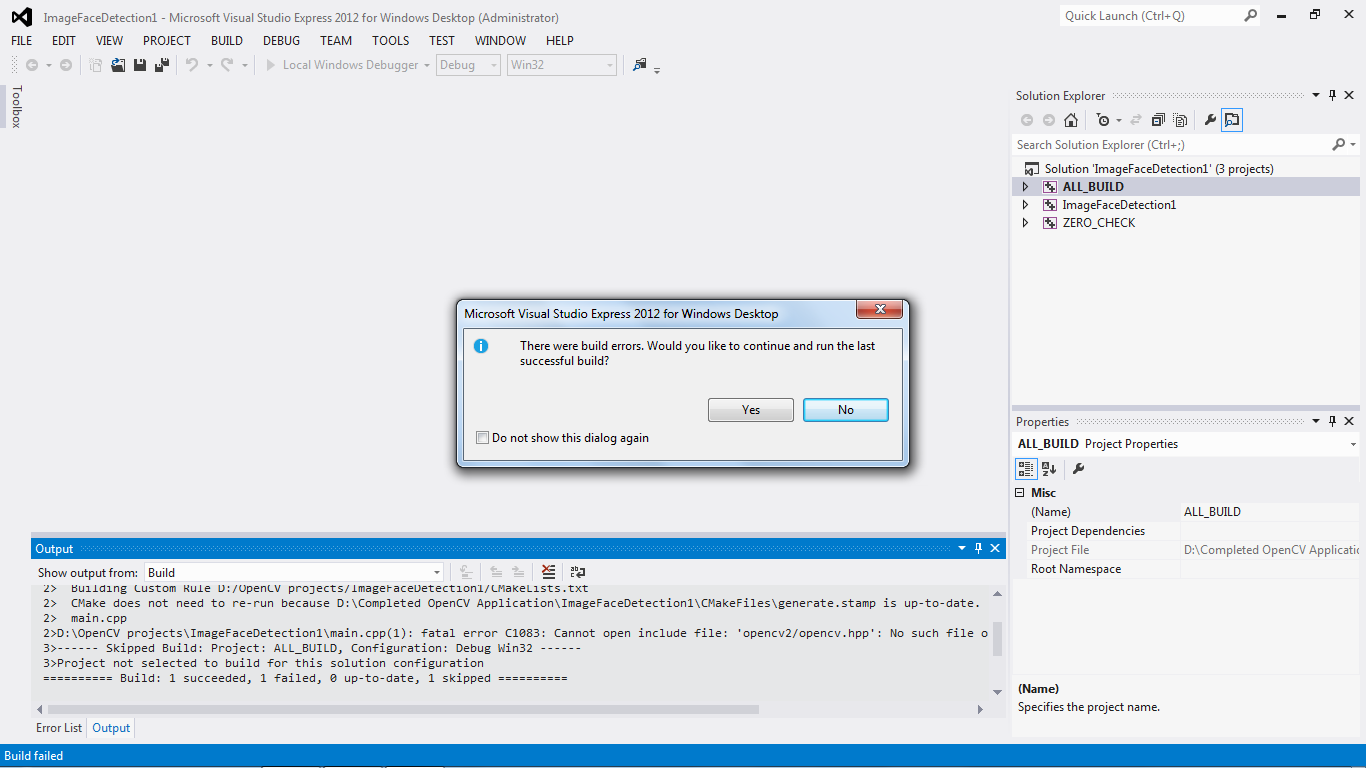Viewport: 1366px width, 768px height.
Task: Open the VIEW menu
Action: click(109, 41)
